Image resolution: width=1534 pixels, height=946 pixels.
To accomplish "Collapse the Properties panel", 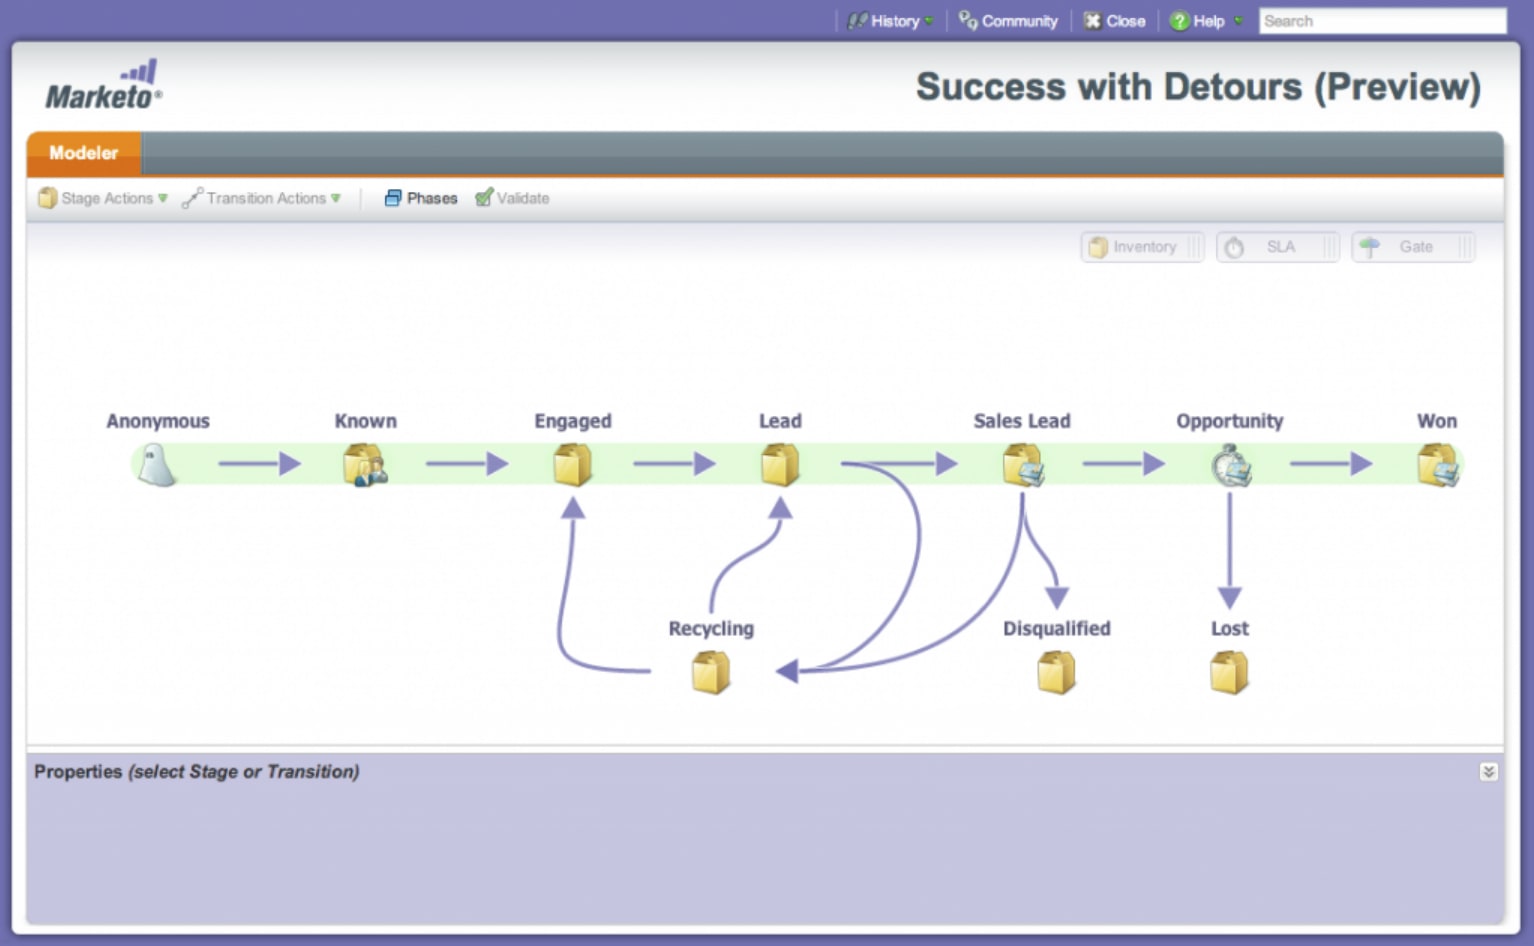I will point(1489,772).
